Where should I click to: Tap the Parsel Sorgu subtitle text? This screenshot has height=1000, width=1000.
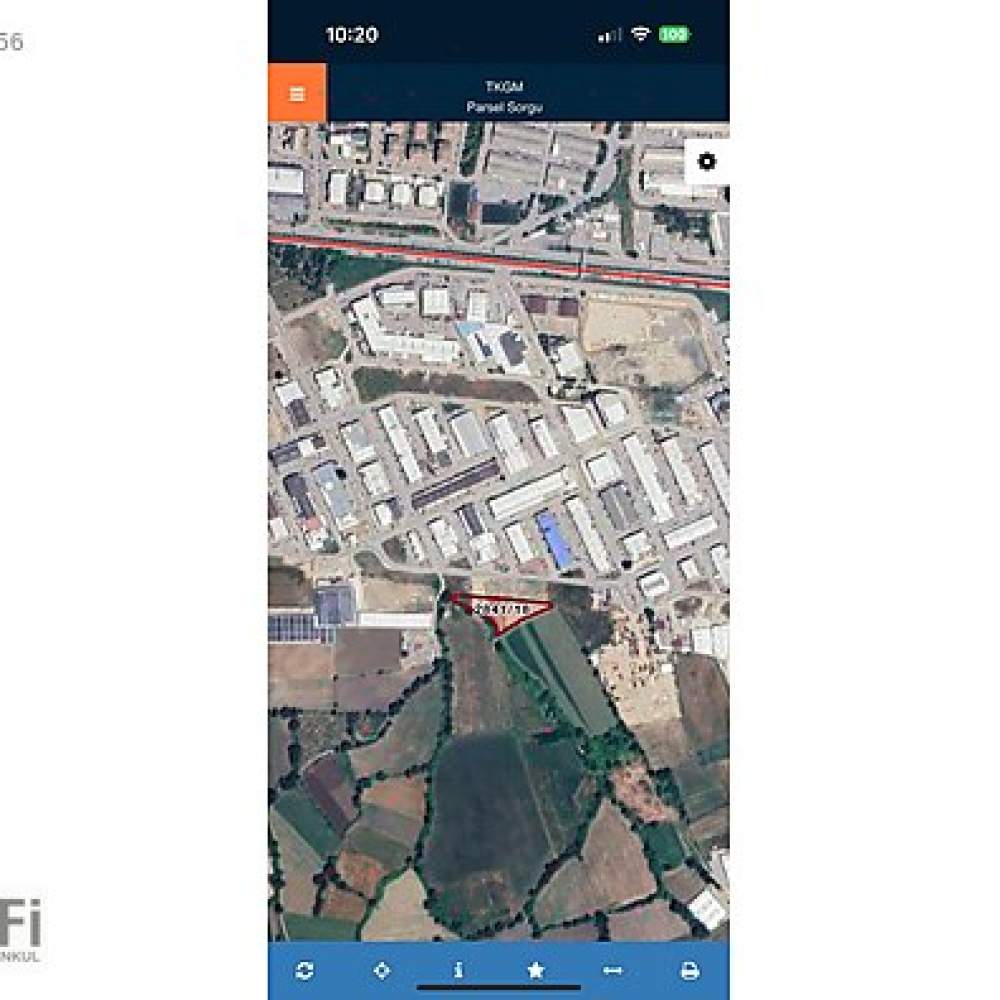[x=504, y=107]
